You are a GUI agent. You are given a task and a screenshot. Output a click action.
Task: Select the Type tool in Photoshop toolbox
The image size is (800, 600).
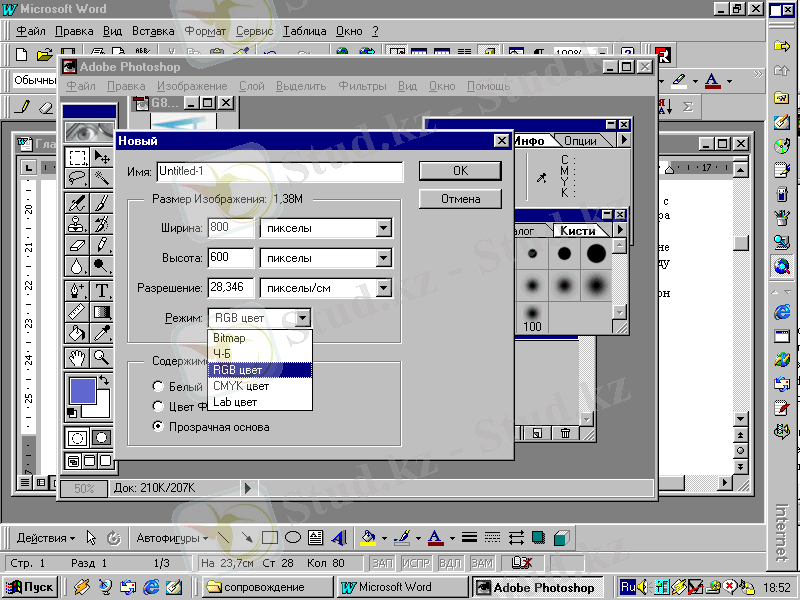click(x=102, y=291)
